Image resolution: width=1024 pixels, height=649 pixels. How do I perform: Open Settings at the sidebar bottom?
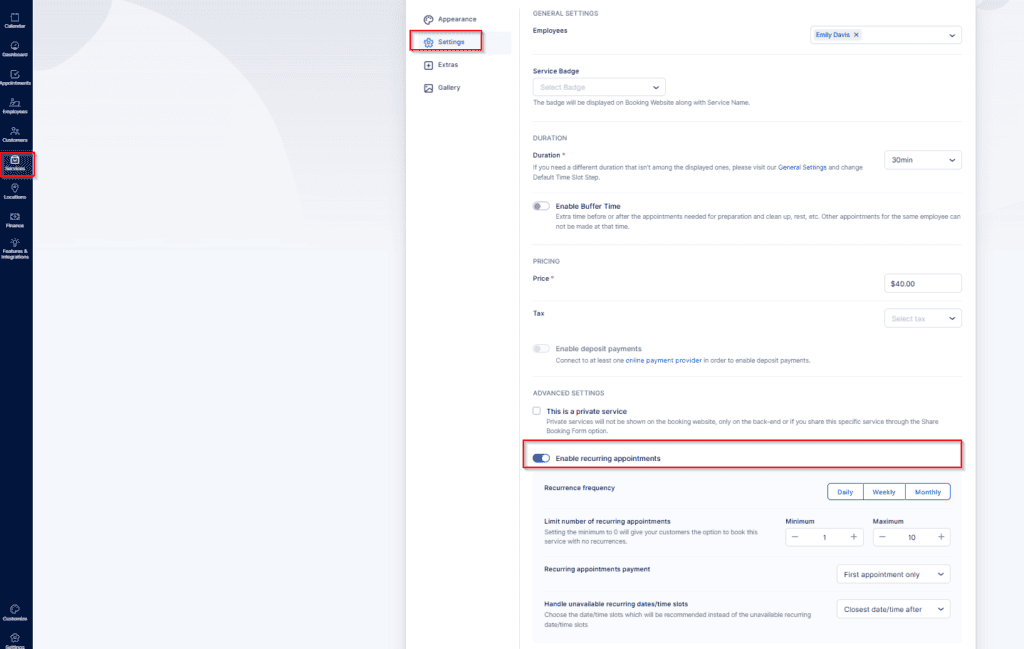coord(15,641)
